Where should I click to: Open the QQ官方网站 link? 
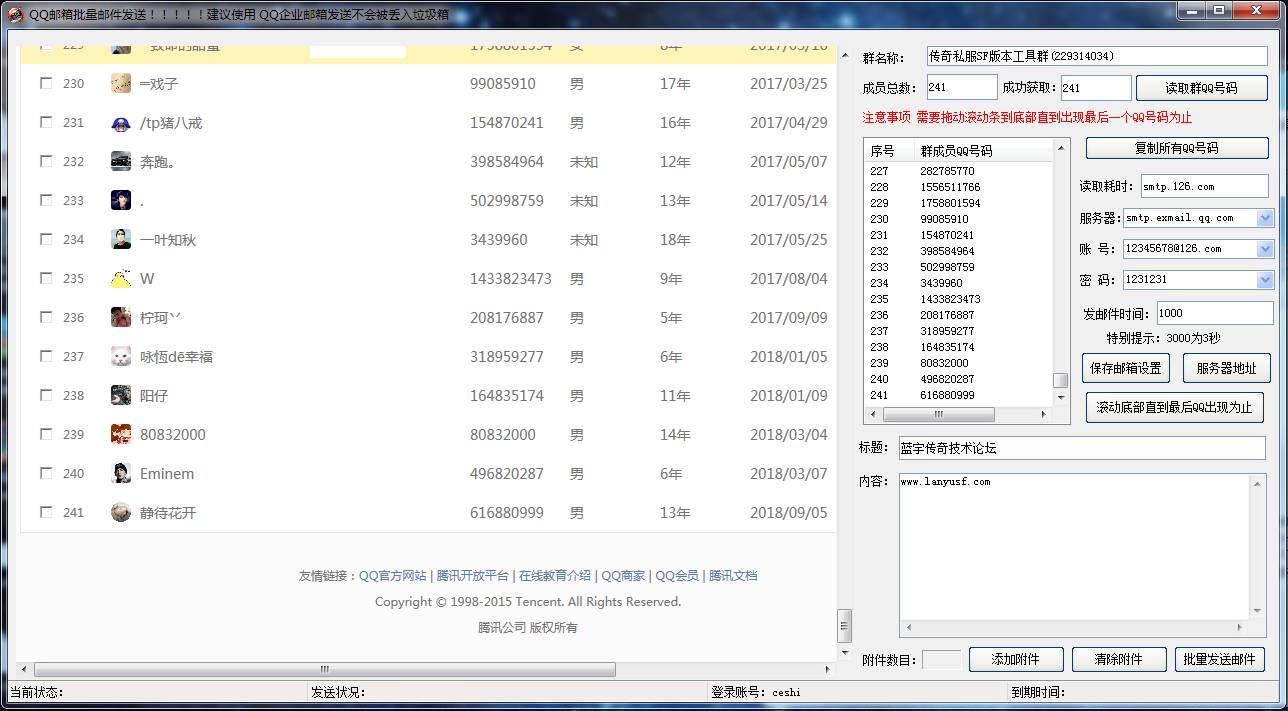[392, 576]
